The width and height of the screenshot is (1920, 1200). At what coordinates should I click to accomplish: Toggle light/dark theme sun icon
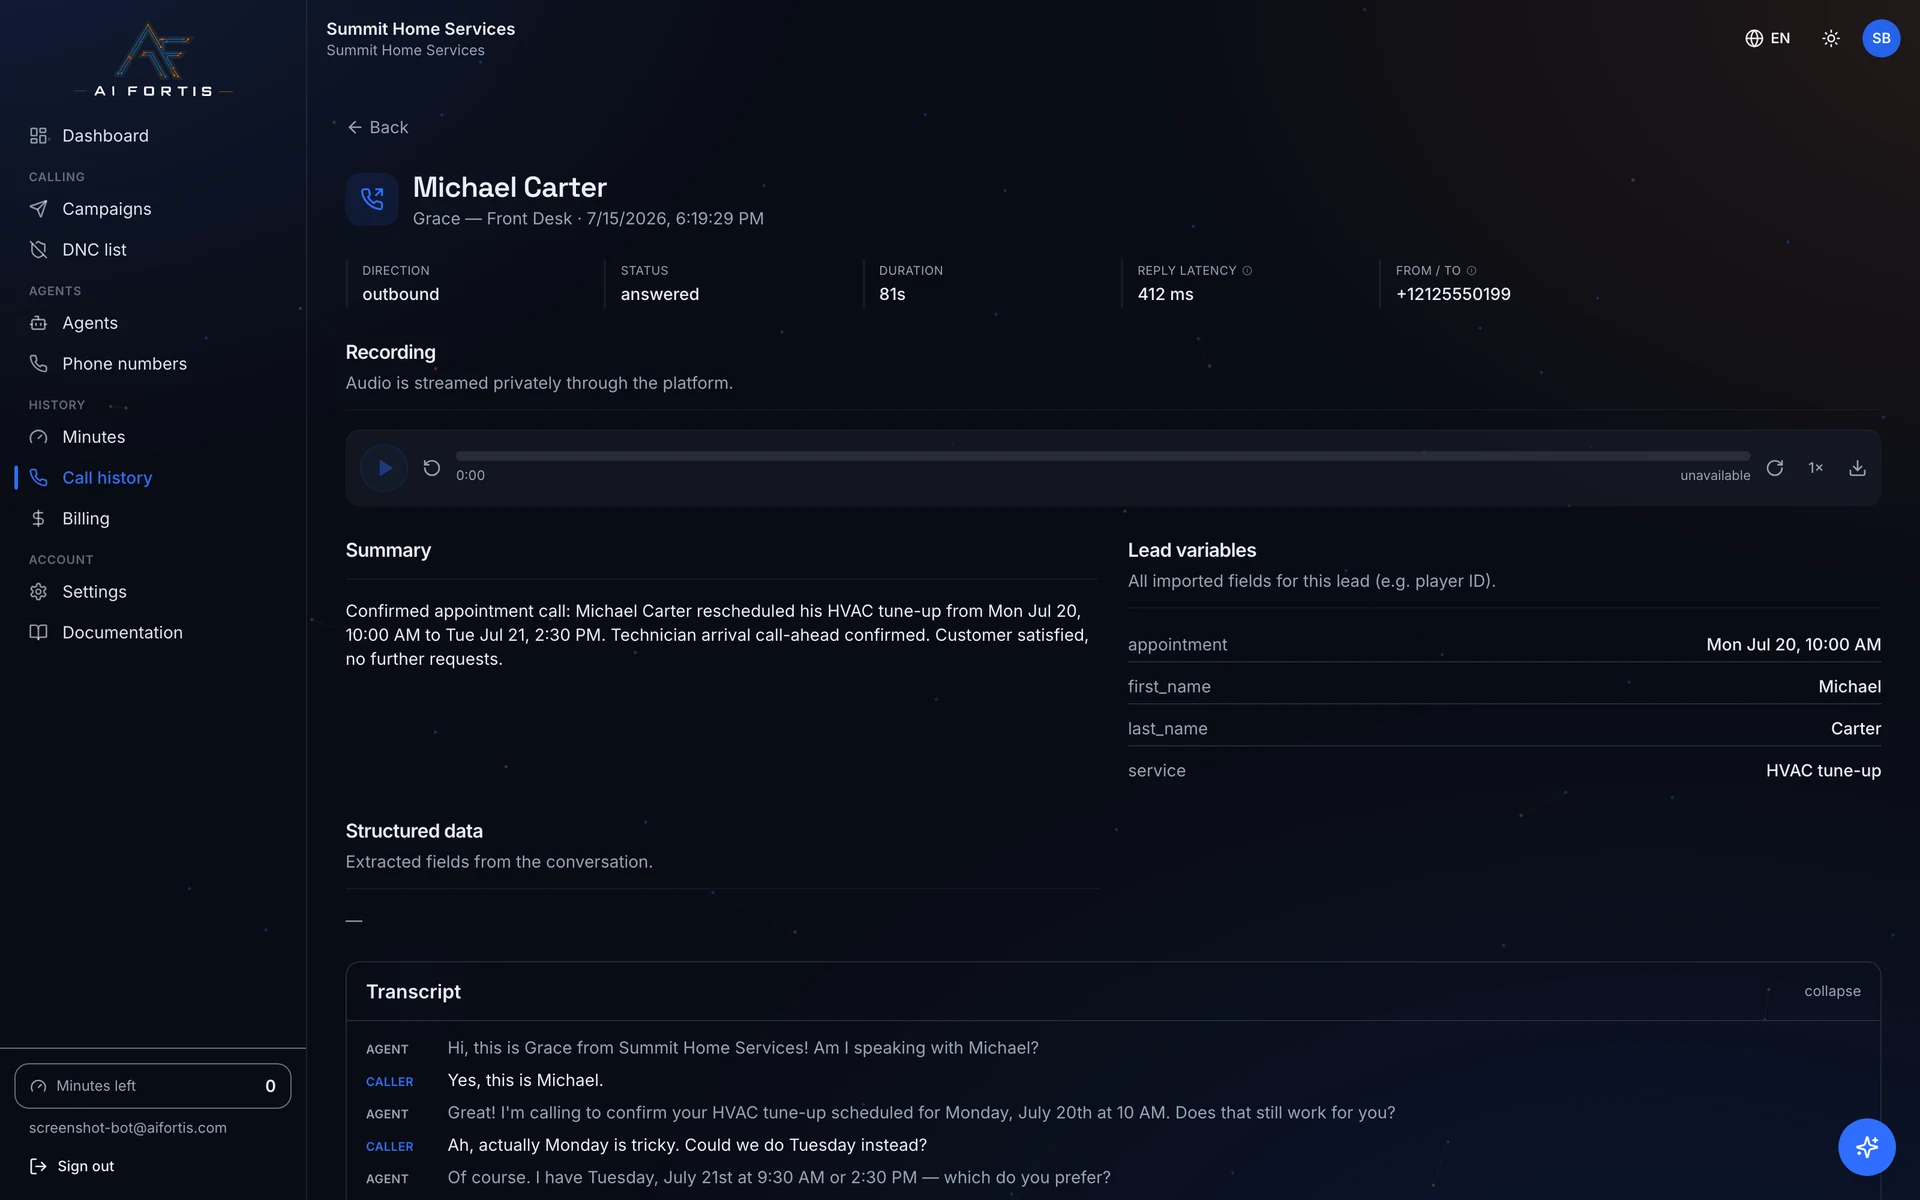click(1831, 38)
